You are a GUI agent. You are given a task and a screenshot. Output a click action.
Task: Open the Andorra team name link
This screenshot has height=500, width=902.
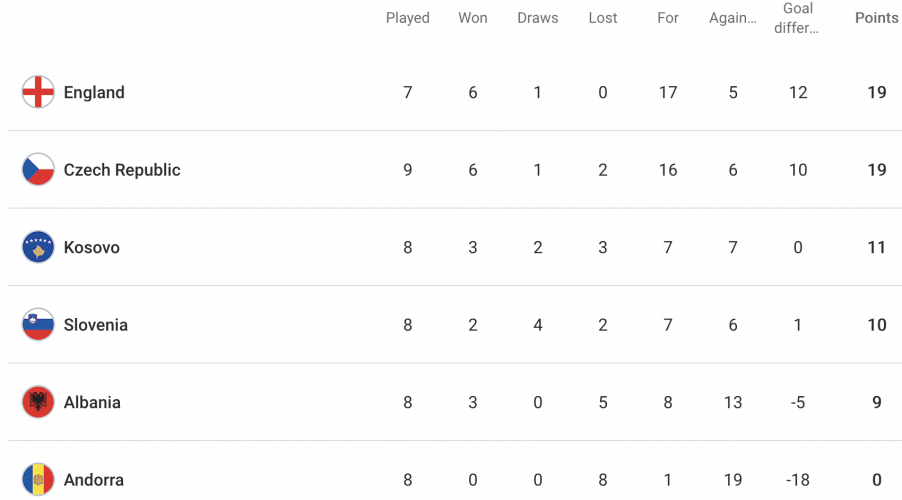click(94, 480)
